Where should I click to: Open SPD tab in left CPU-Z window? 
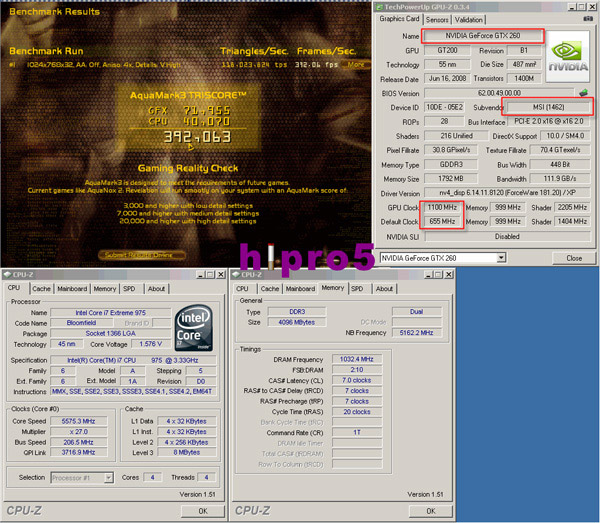[x=129, y=289]
